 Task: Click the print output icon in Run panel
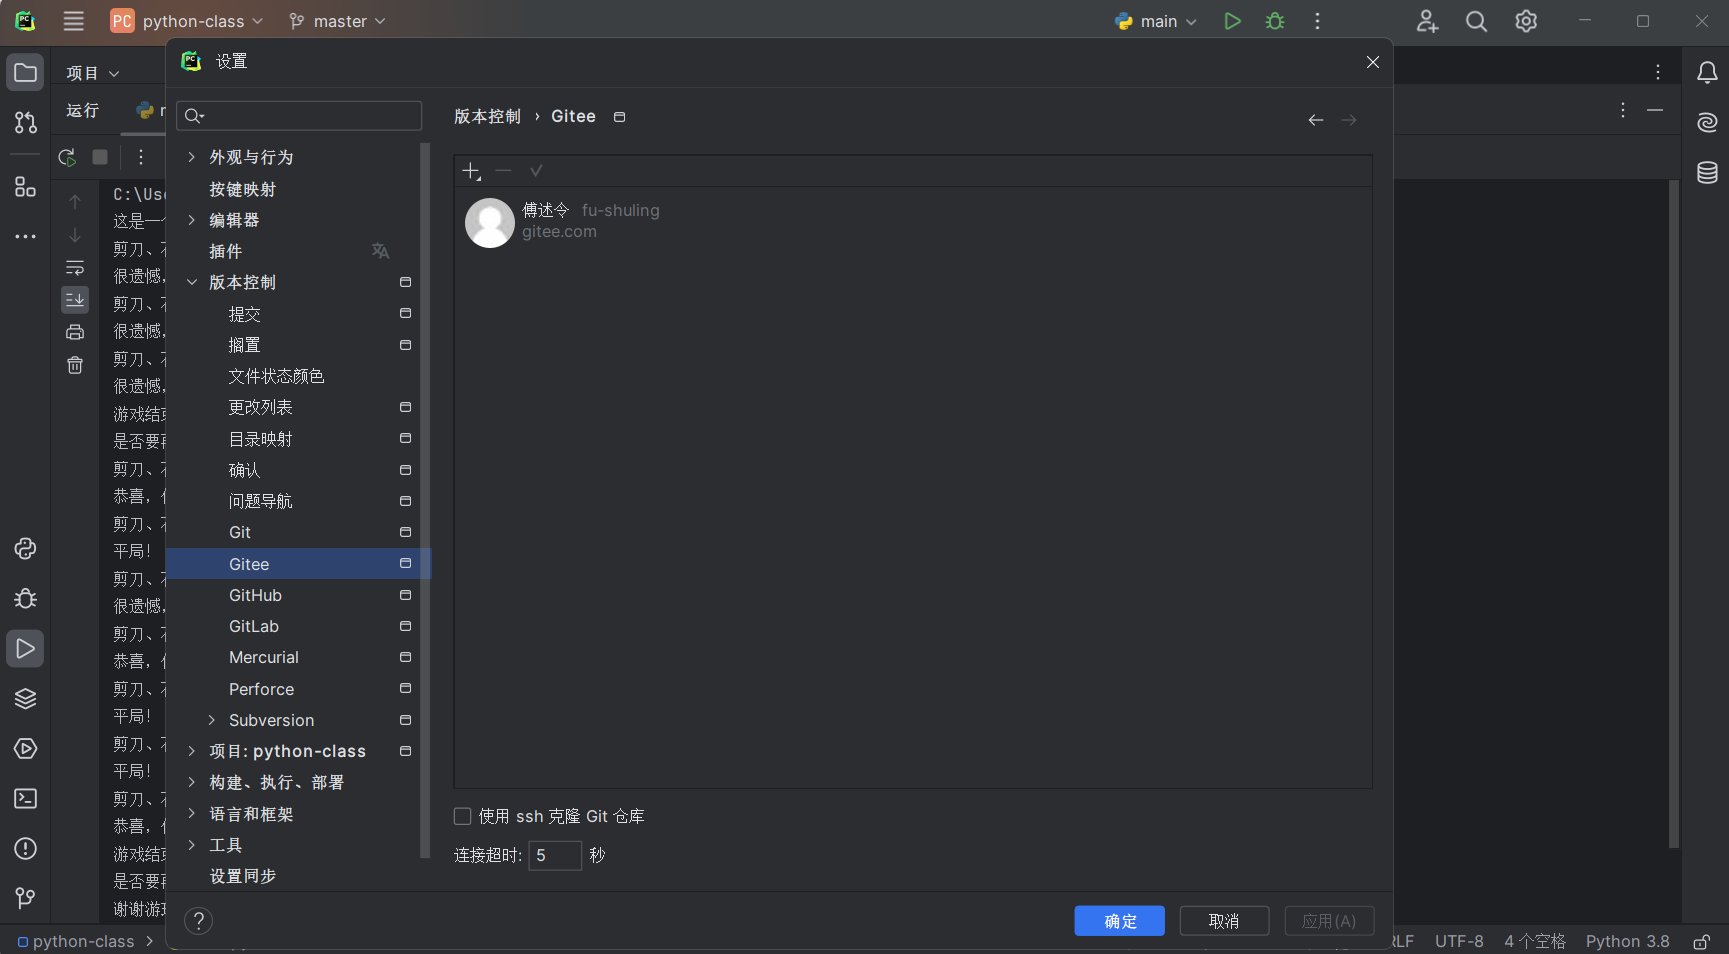(x=75, y=332)
